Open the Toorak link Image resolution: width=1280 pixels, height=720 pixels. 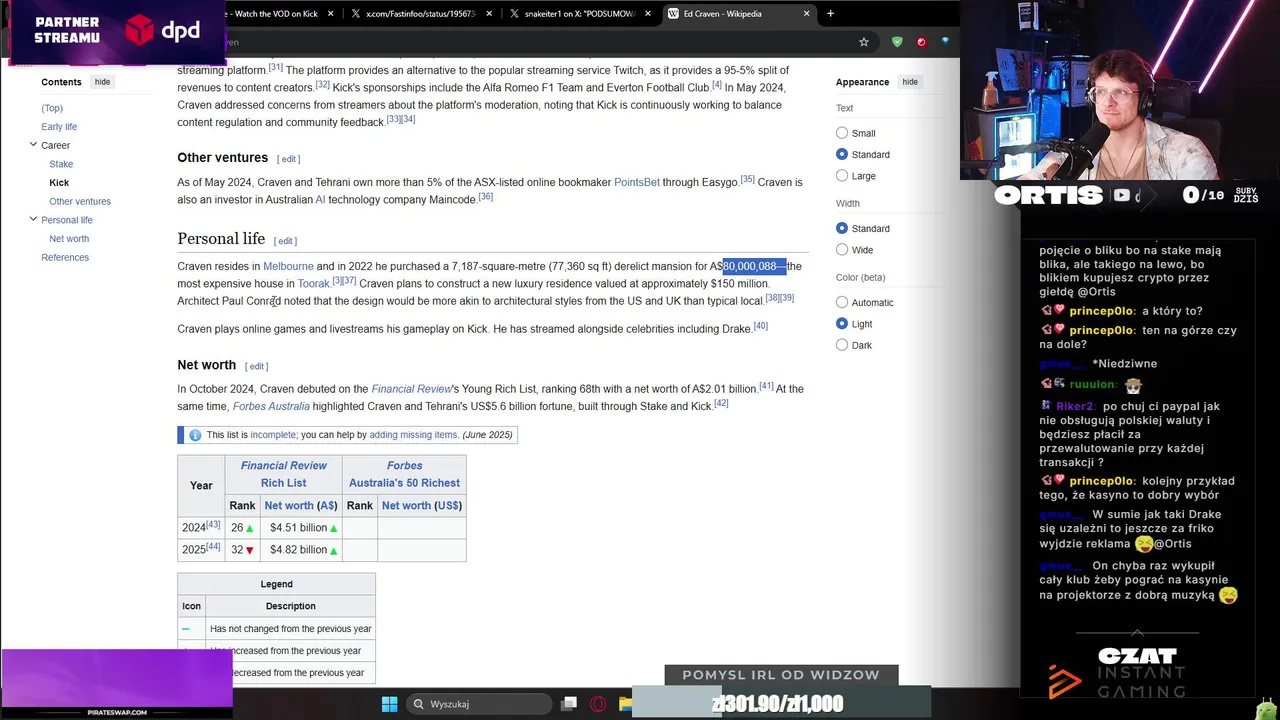(314, 284)
